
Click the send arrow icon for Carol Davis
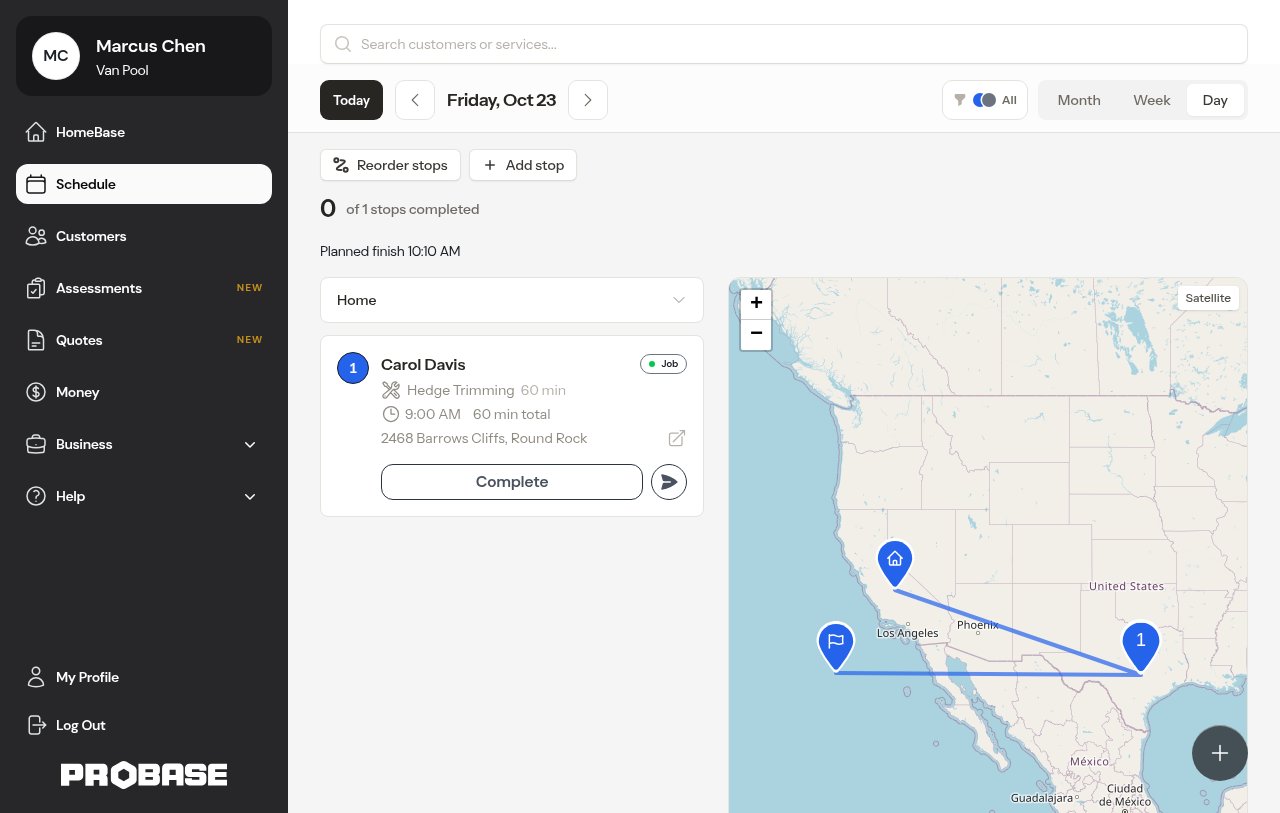tap(669, 482)
